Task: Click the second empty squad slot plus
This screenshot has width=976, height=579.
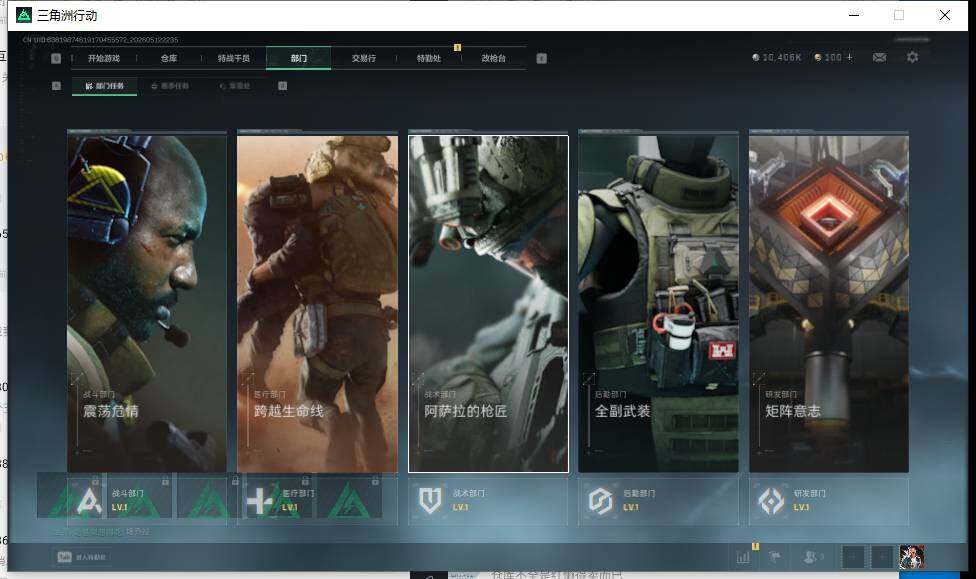Action: [882, 557]
